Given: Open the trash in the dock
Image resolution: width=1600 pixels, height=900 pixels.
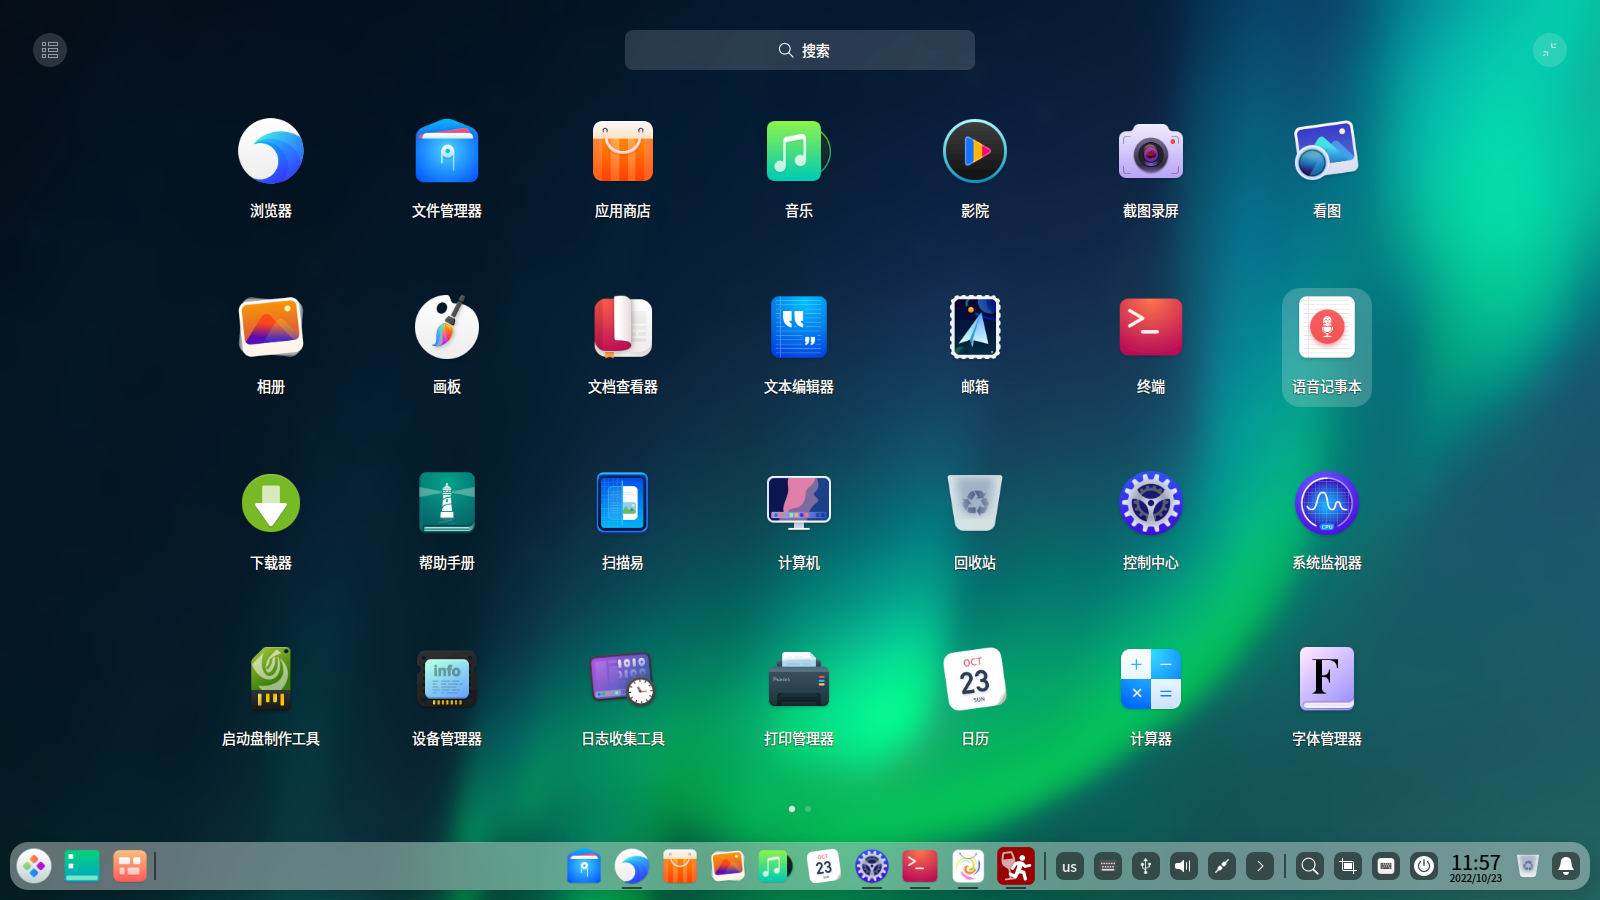Looking at the screenshot, I should (x=1528, y=866).
